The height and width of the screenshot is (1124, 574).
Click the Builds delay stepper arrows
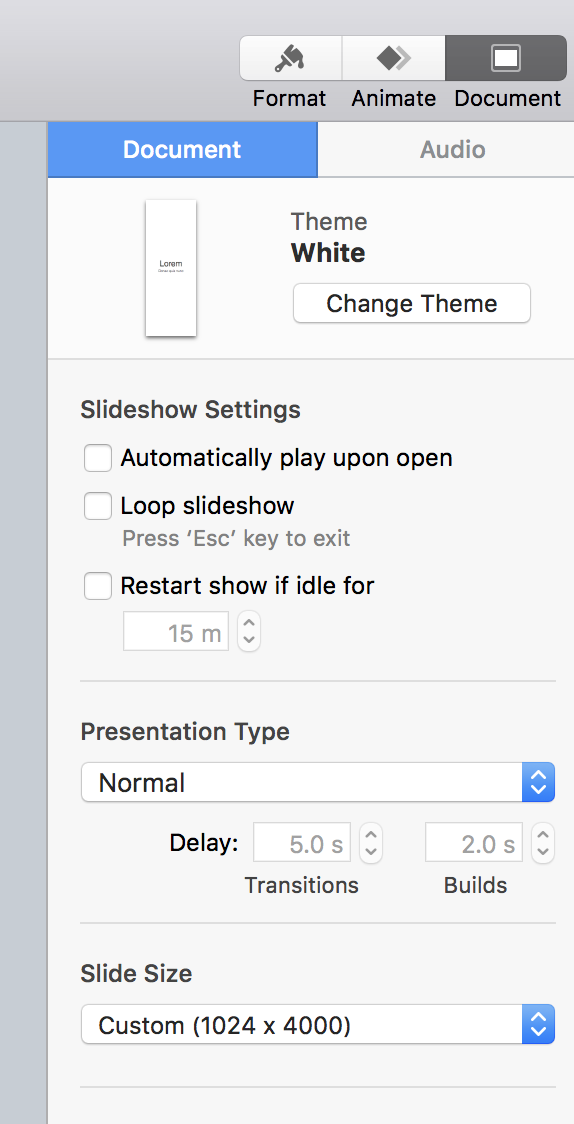pyautogui.click(x=542, y=842)
